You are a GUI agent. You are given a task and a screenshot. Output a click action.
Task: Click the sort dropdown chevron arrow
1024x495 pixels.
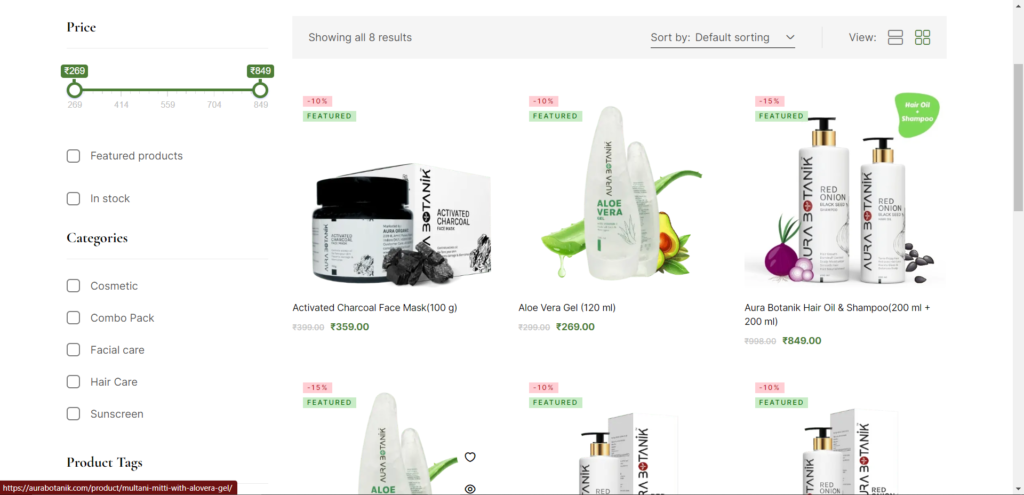790,38
